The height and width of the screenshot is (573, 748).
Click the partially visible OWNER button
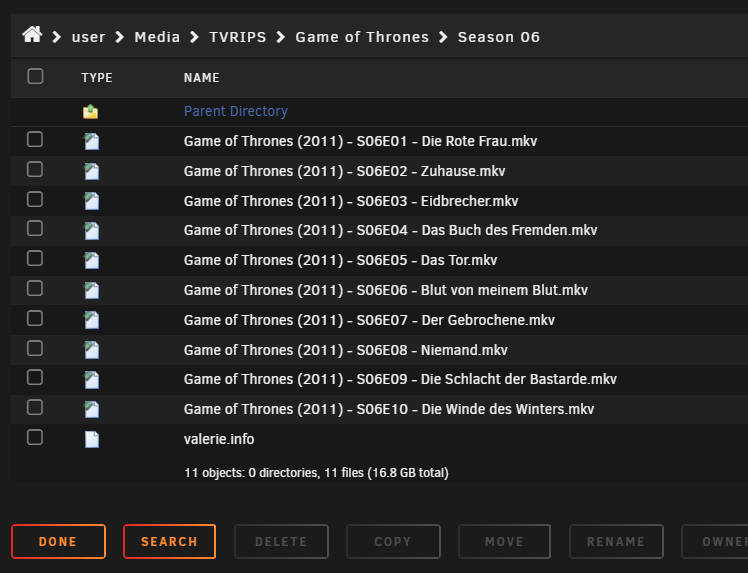pos(715,542)
